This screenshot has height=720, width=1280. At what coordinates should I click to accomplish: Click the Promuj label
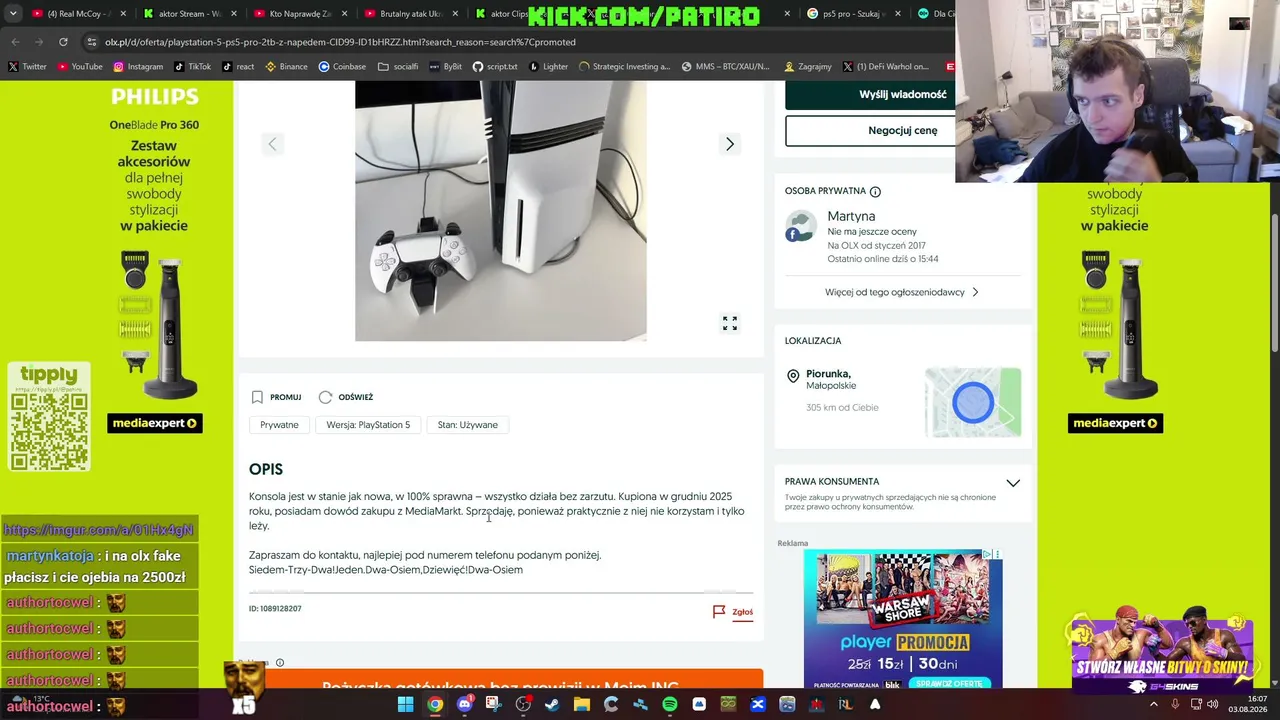tap(285, 397)
